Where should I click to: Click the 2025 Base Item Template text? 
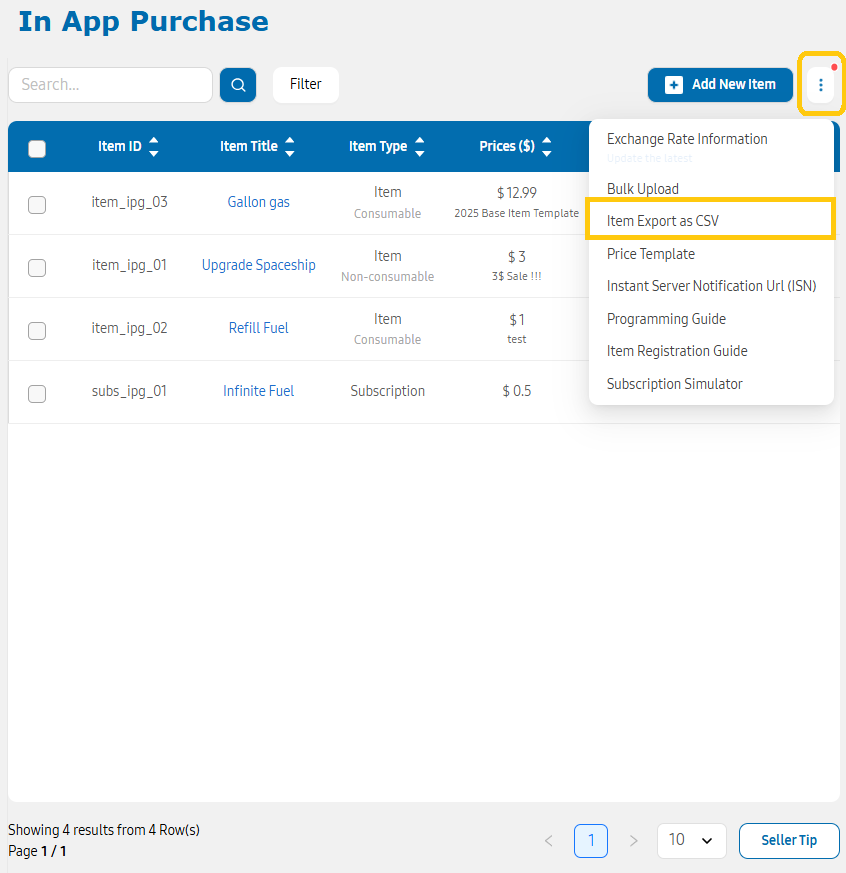click(517, 213)
